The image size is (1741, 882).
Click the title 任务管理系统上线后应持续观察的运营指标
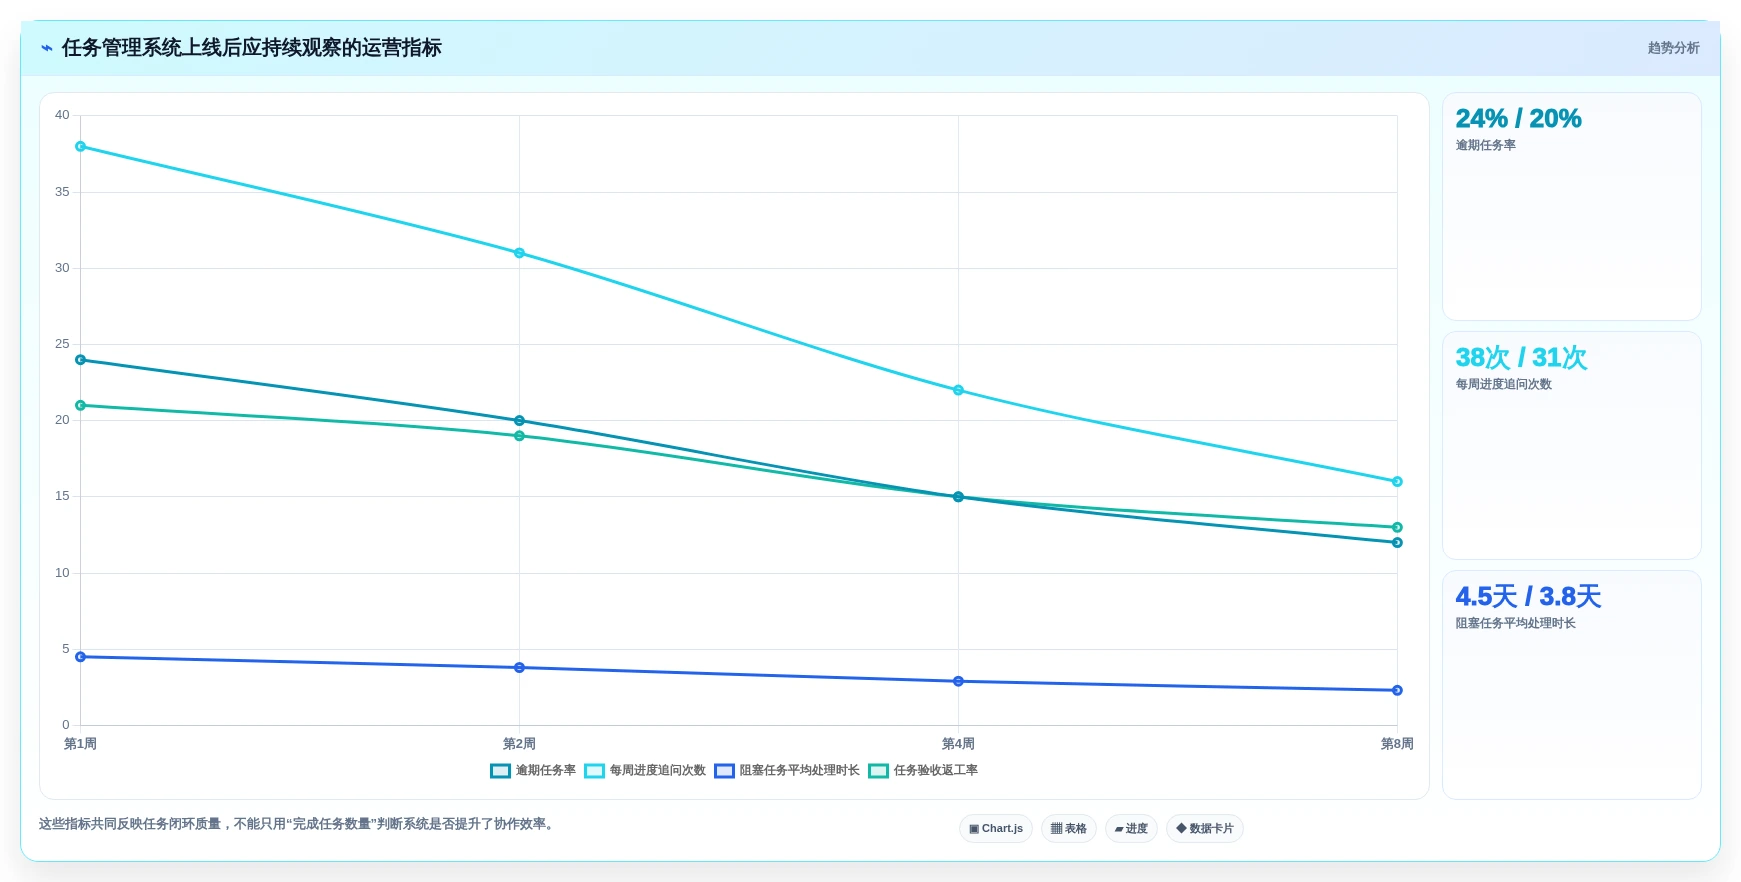coord(251,48)
